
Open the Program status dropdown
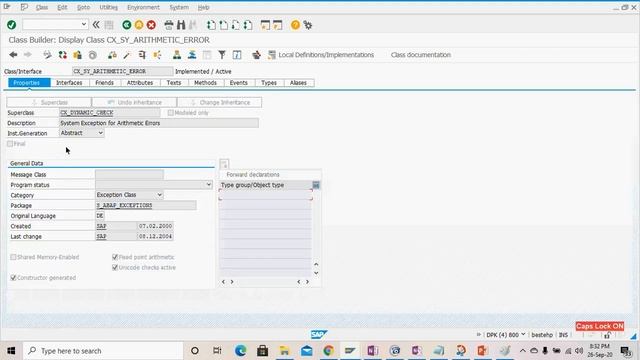(209, 184)
